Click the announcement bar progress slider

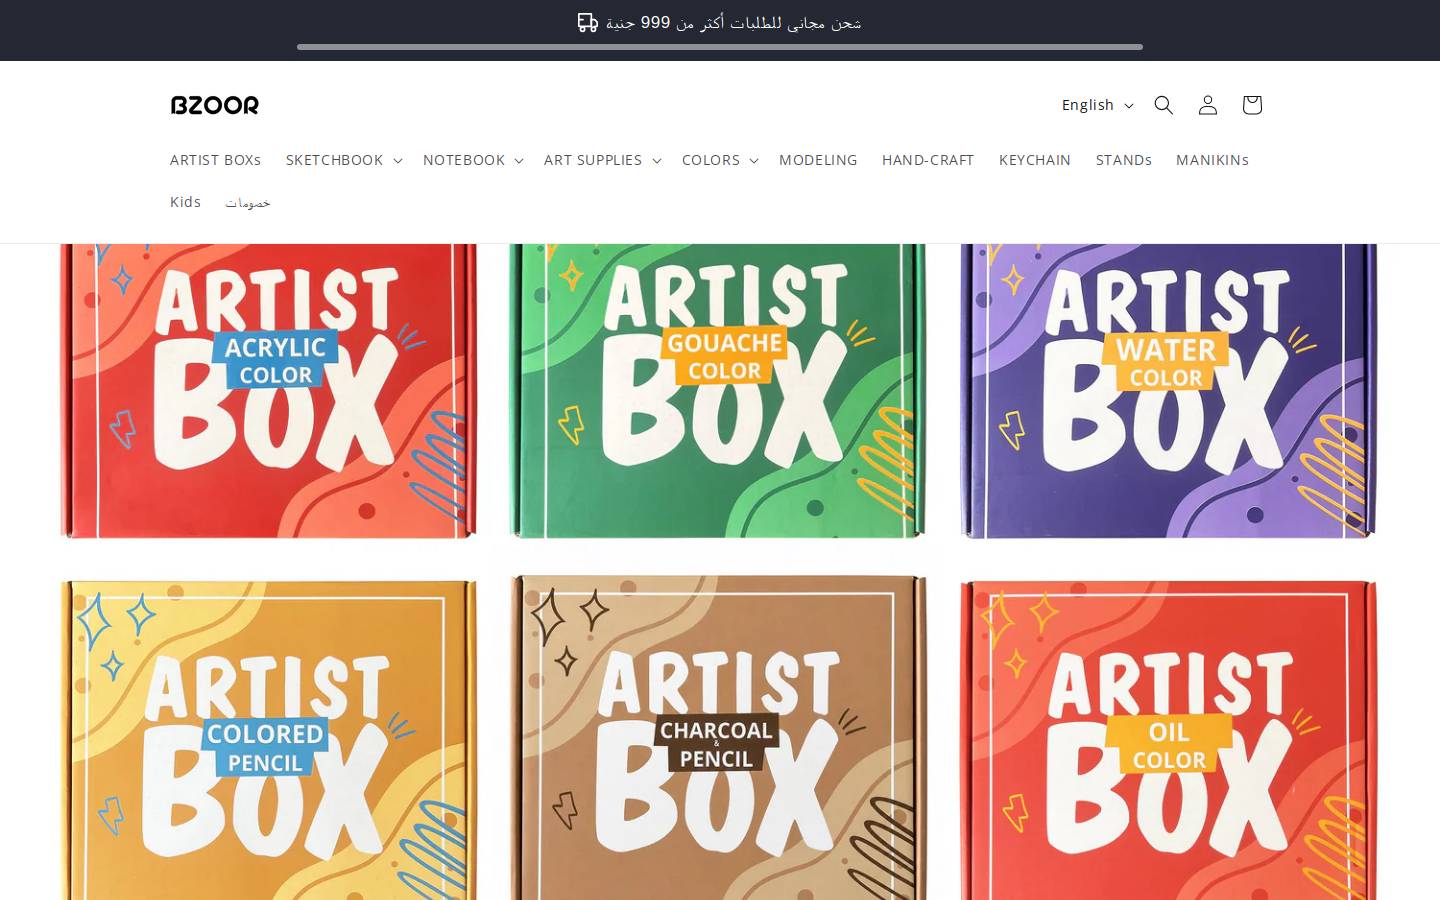[x=720, y=47]
